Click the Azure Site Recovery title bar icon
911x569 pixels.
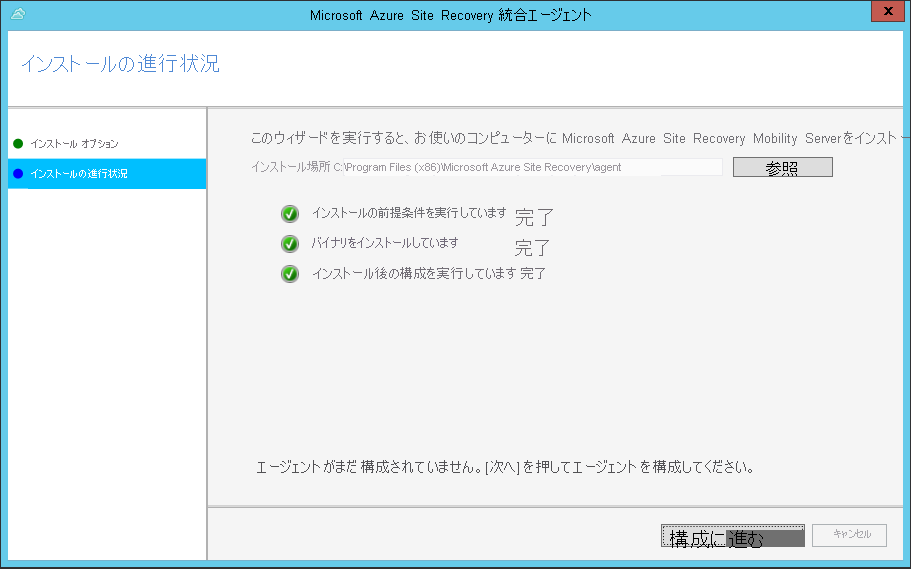(17, 14)
